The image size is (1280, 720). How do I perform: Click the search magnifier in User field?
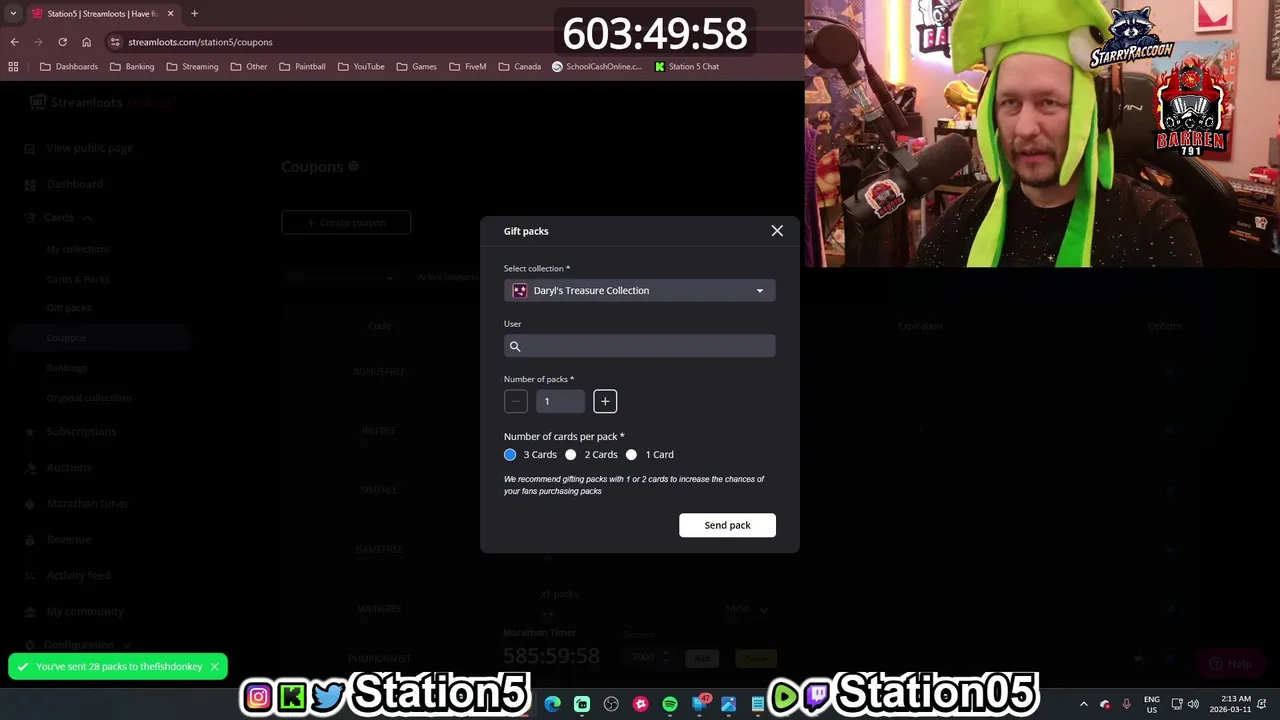tap(515, 347)
